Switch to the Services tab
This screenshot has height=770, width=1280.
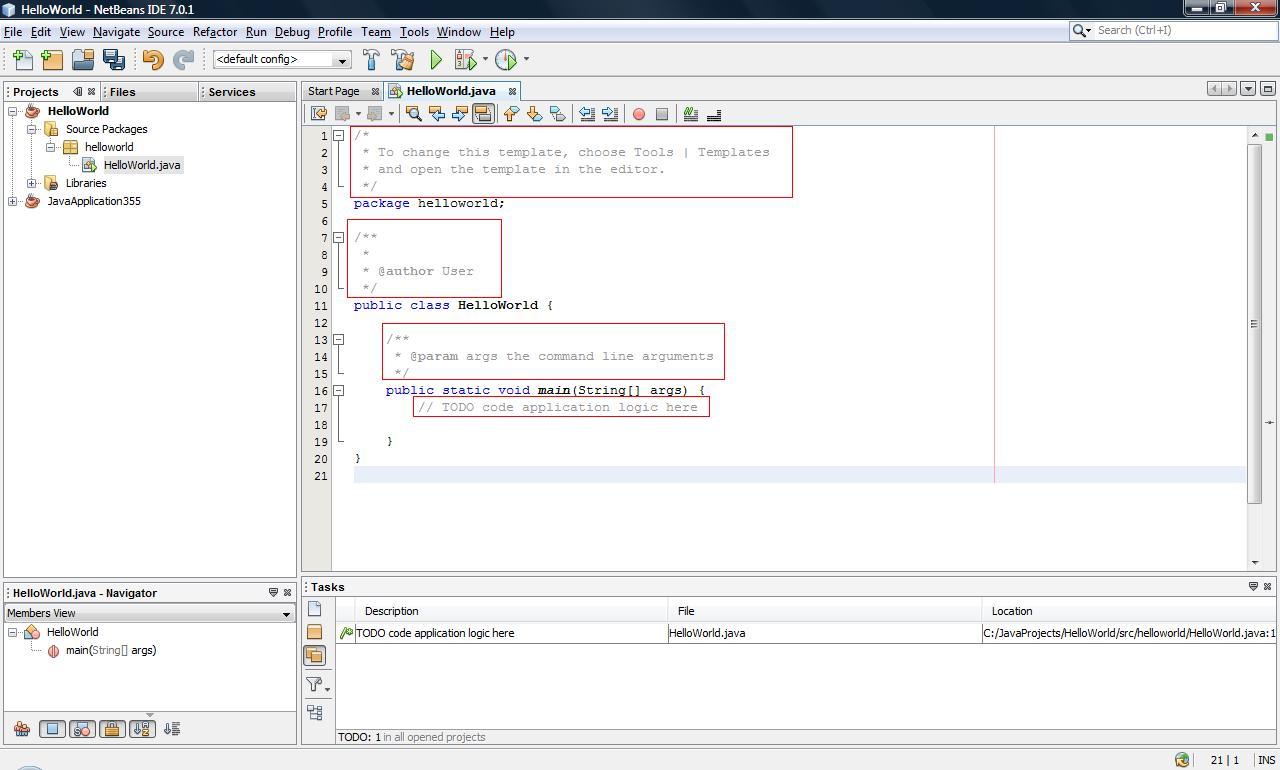click(232, 92)
